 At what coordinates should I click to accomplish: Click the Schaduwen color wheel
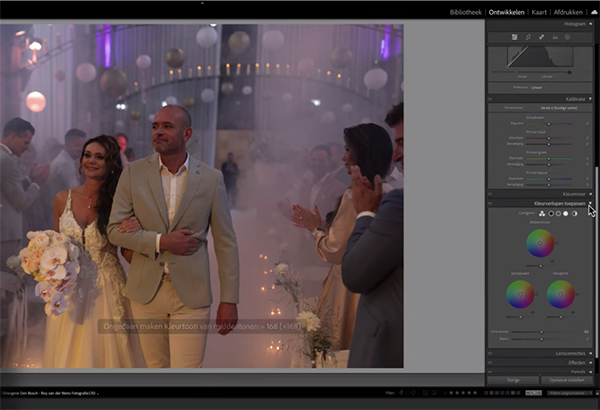(520, 294)
